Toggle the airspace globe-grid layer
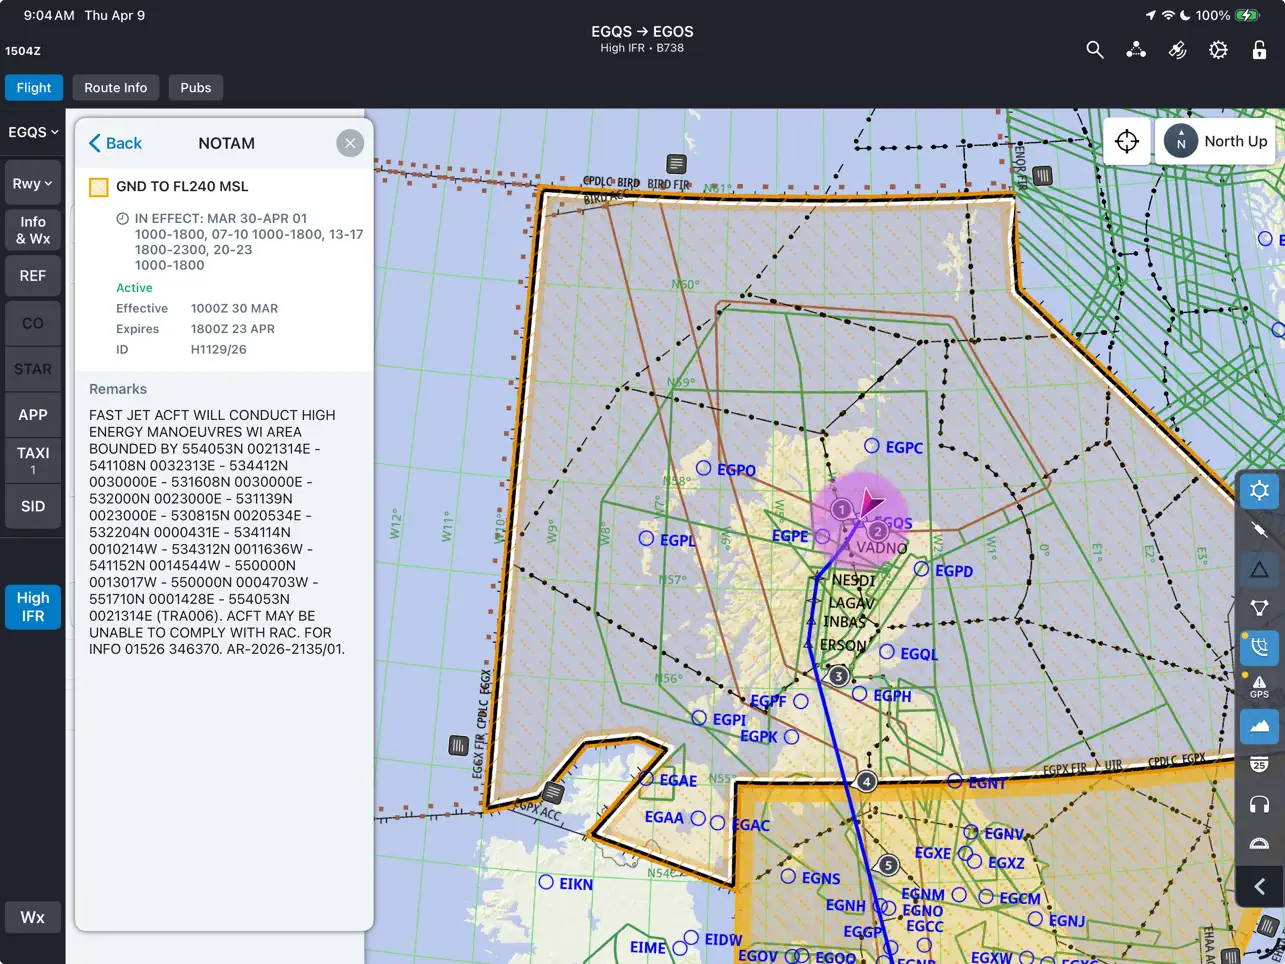Screen dimensions: 1285x964 (1259, 648)
